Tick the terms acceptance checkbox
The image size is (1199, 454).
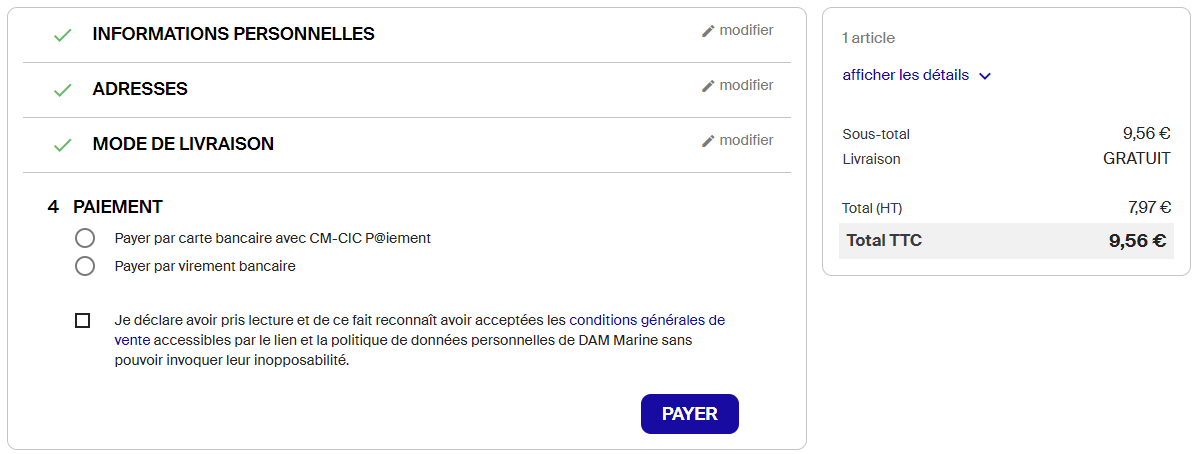82,321
